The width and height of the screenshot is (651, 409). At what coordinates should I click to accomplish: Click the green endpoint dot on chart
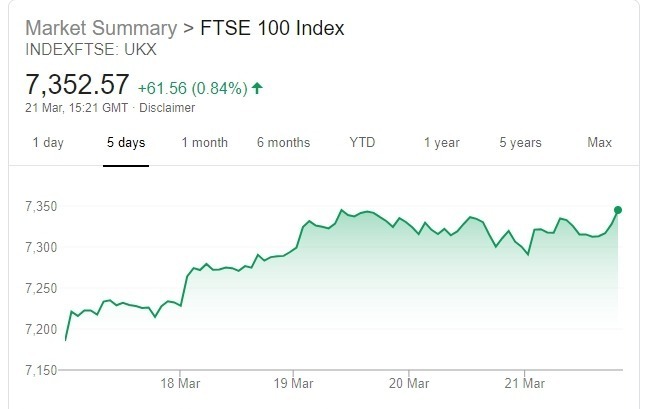click(x=618, y=210)
